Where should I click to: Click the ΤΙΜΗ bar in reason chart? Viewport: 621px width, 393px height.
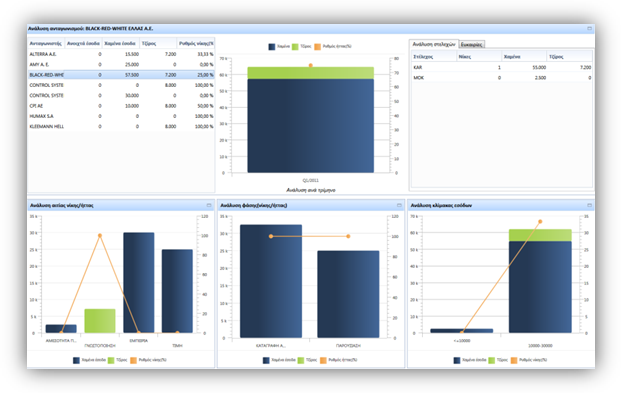tap(177, 291)
